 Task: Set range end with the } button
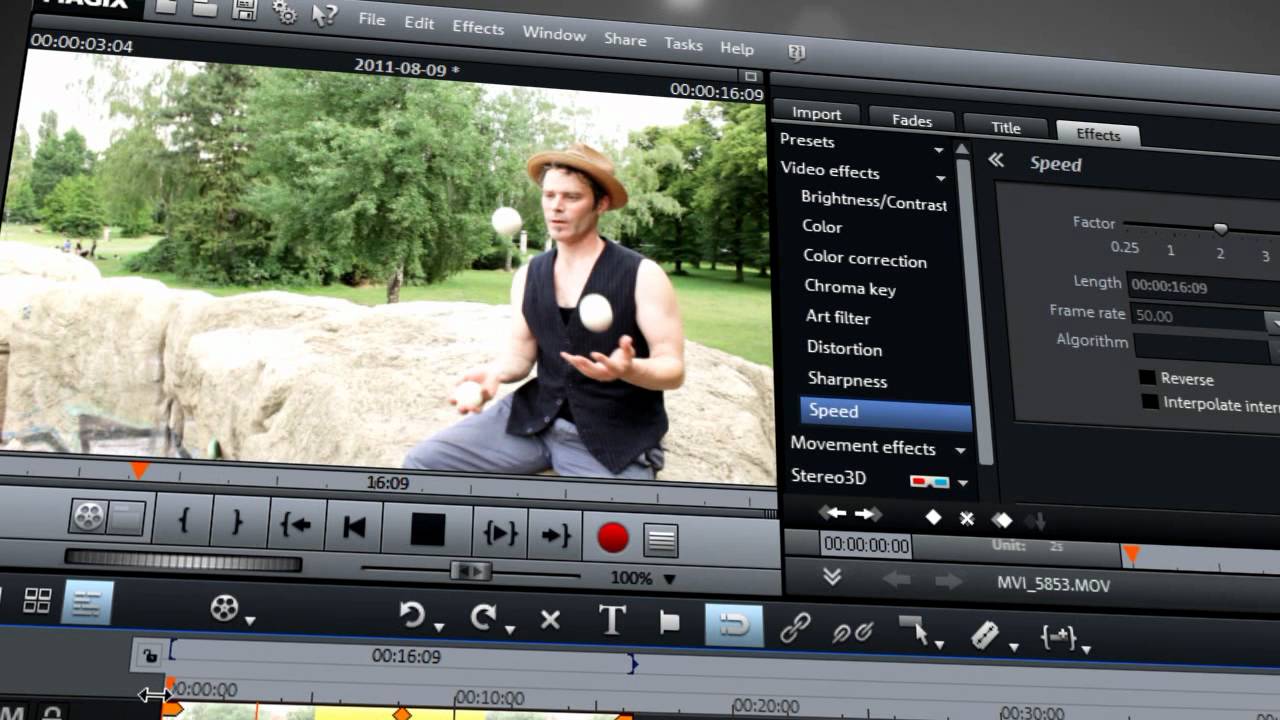238,523
